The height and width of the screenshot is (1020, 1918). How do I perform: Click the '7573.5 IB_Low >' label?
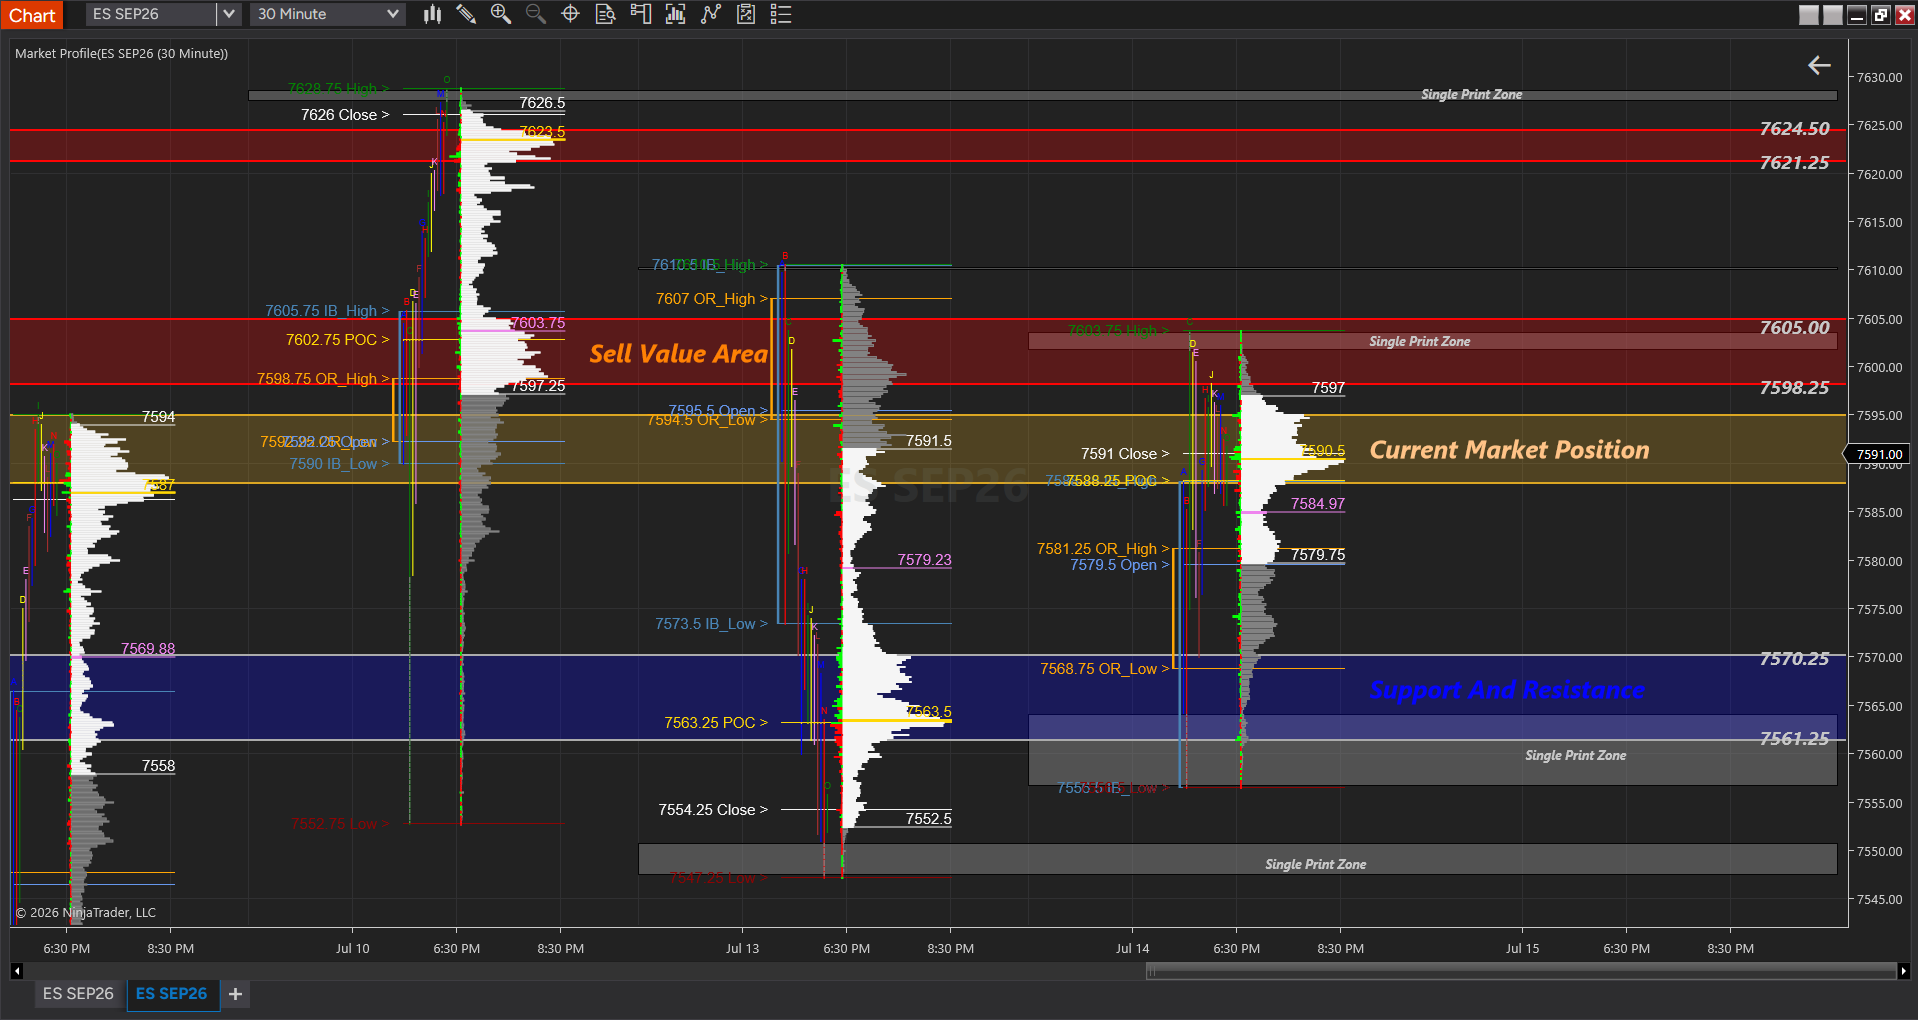point(712,624)
